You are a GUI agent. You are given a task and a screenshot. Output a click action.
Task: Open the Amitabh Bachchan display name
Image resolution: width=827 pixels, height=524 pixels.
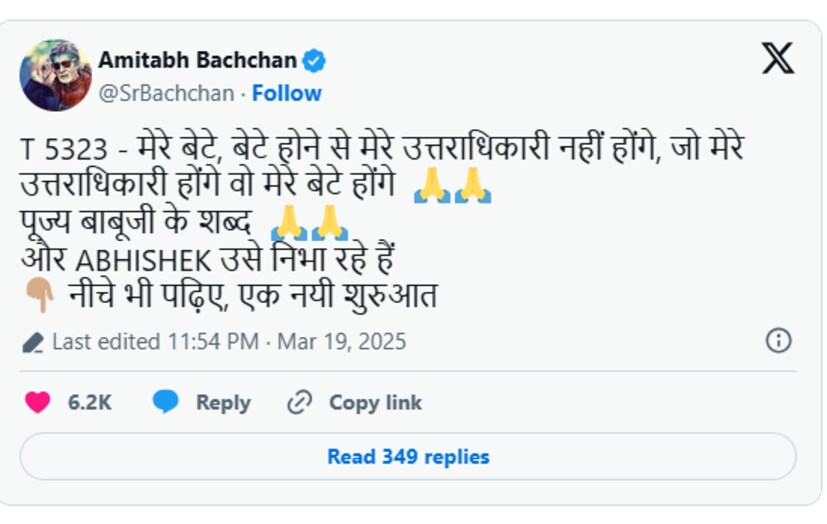197,61
